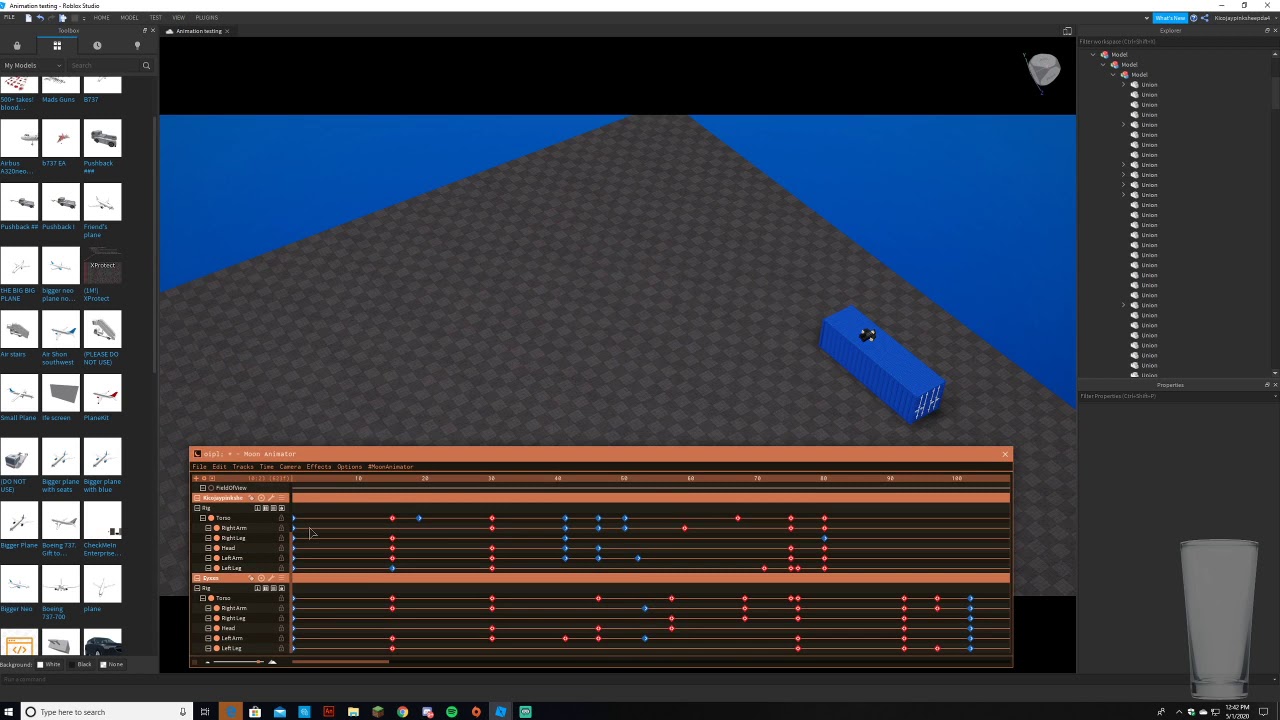Click the view orientation cube in viewport
This screenshot has height=720, width=1280.
tap(1043, 70)
